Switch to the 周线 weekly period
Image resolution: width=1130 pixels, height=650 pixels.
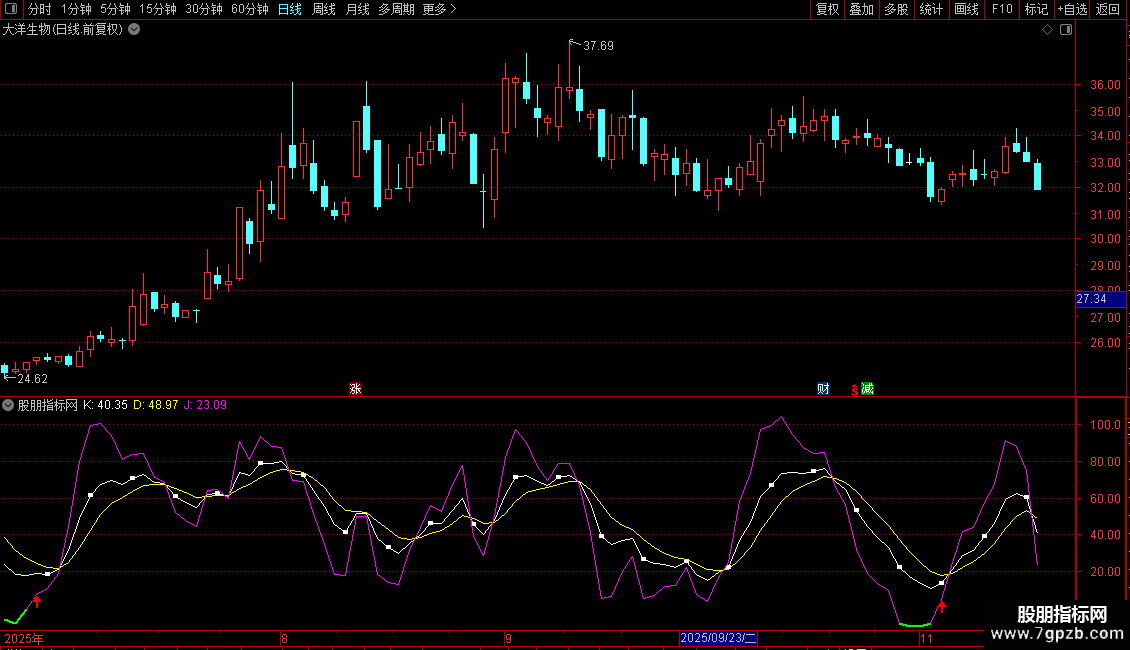click(324, 10)
